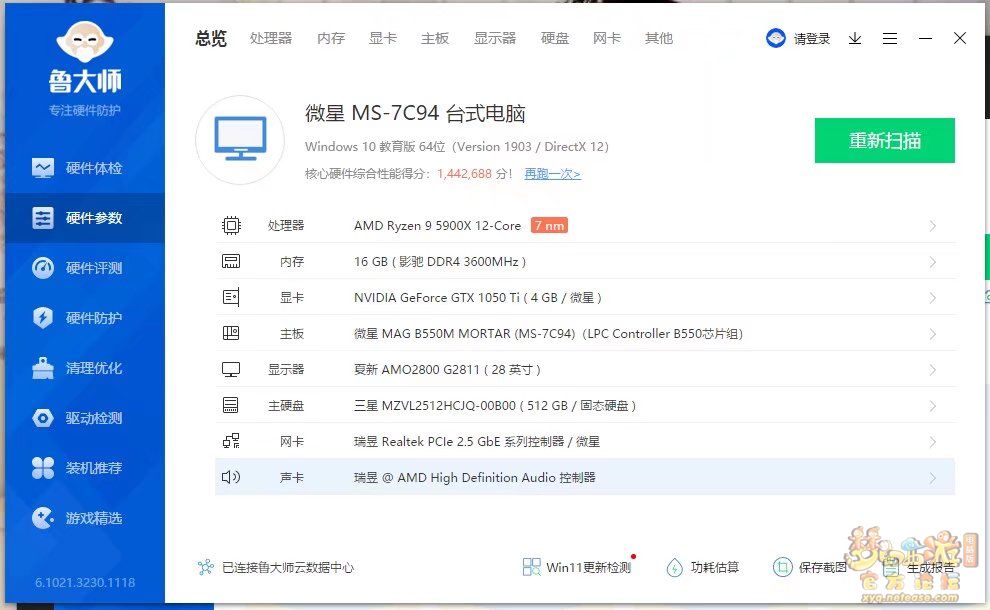The height and width of the screenshot is (610, 990).
Task: Click the download arrow icon in title bar
Action: 855,39
